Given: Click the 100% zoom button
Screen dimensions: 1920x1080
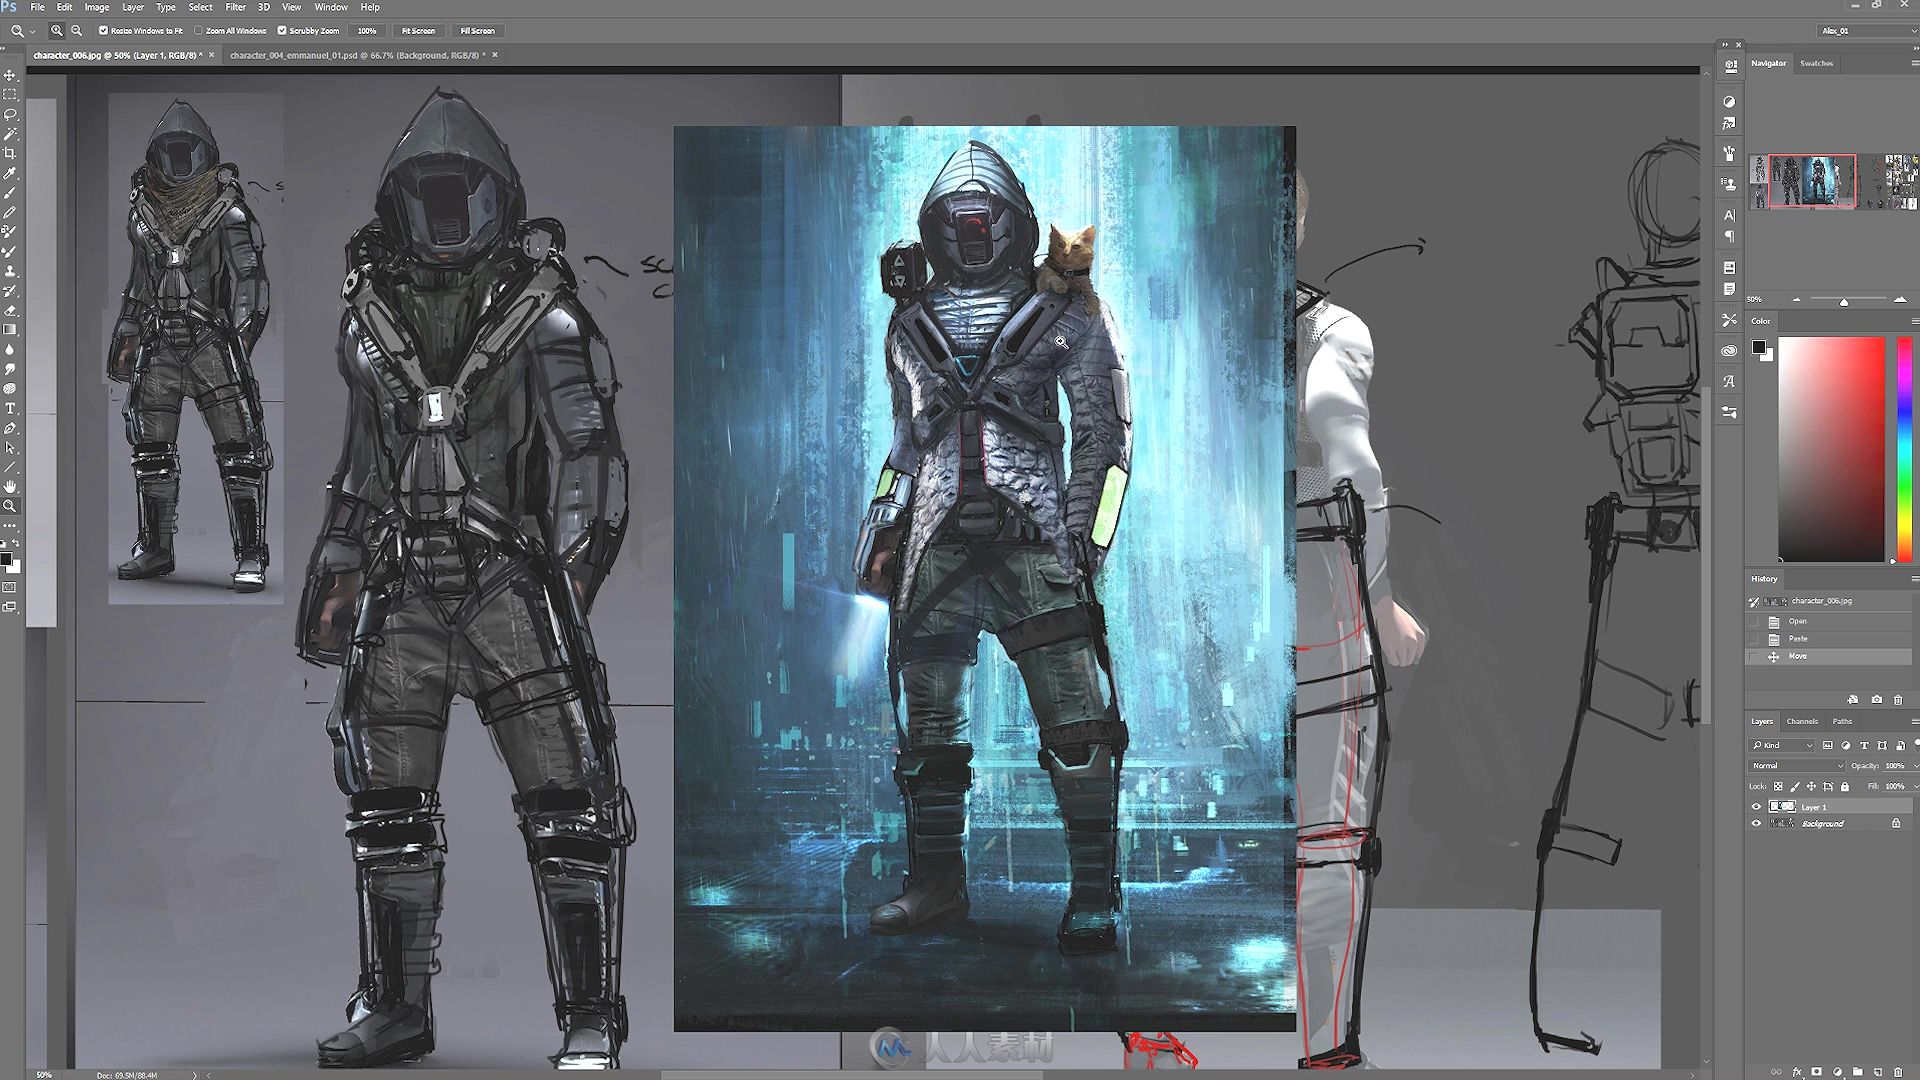Looking at the screenshot, I should coord(367,31).
